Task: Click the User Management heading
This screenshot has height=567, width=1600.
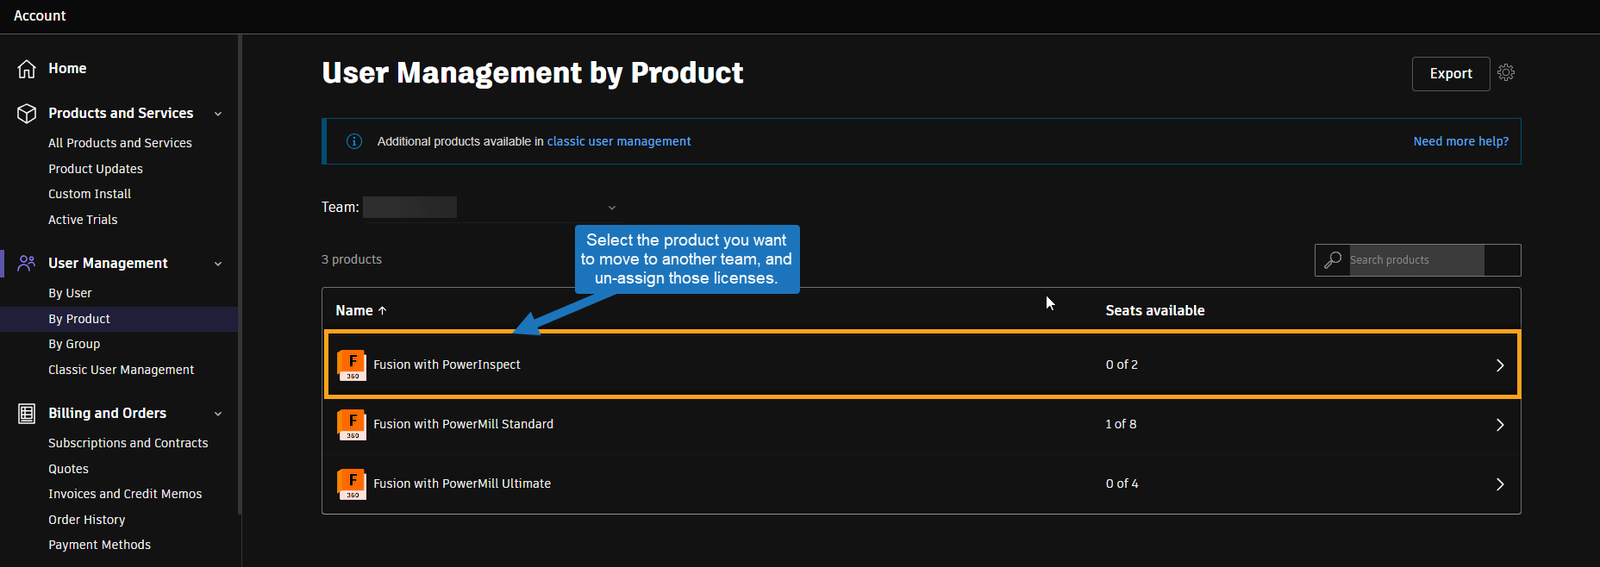Action: coord(108,264)
